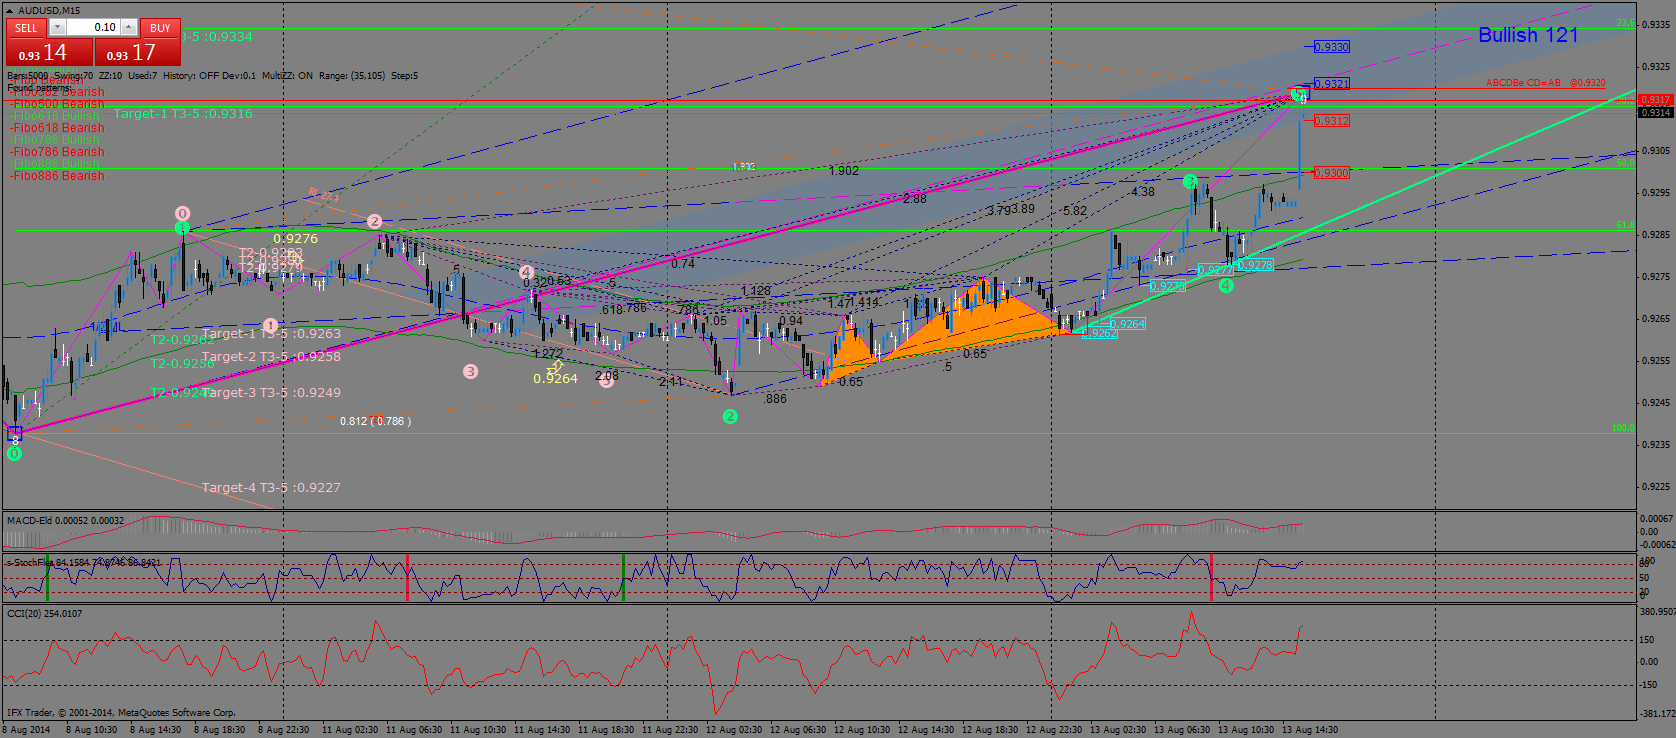Click the SELL button
1676x738 pixels.
(26, 28)
